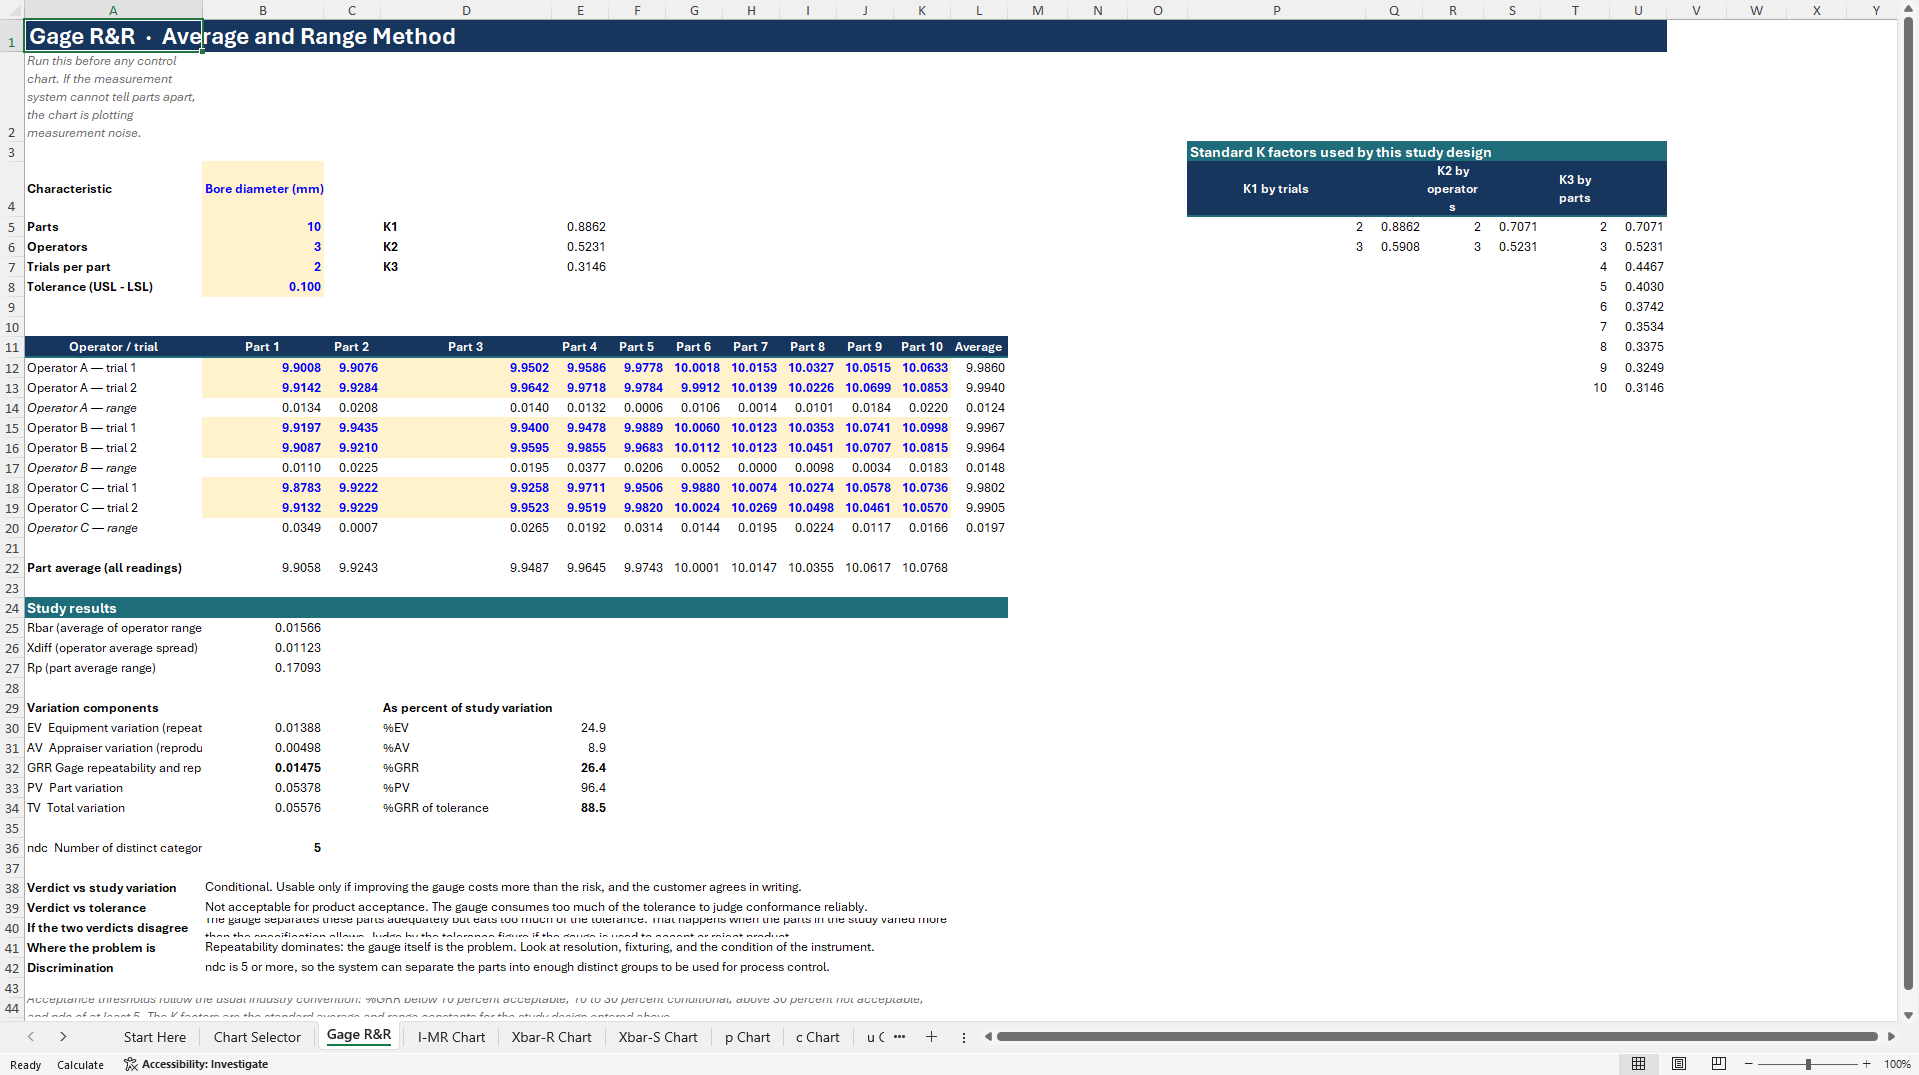Select the active Gage R&R tab
This screenshot has width=1919, height=1075.
tap(359, 1035)
